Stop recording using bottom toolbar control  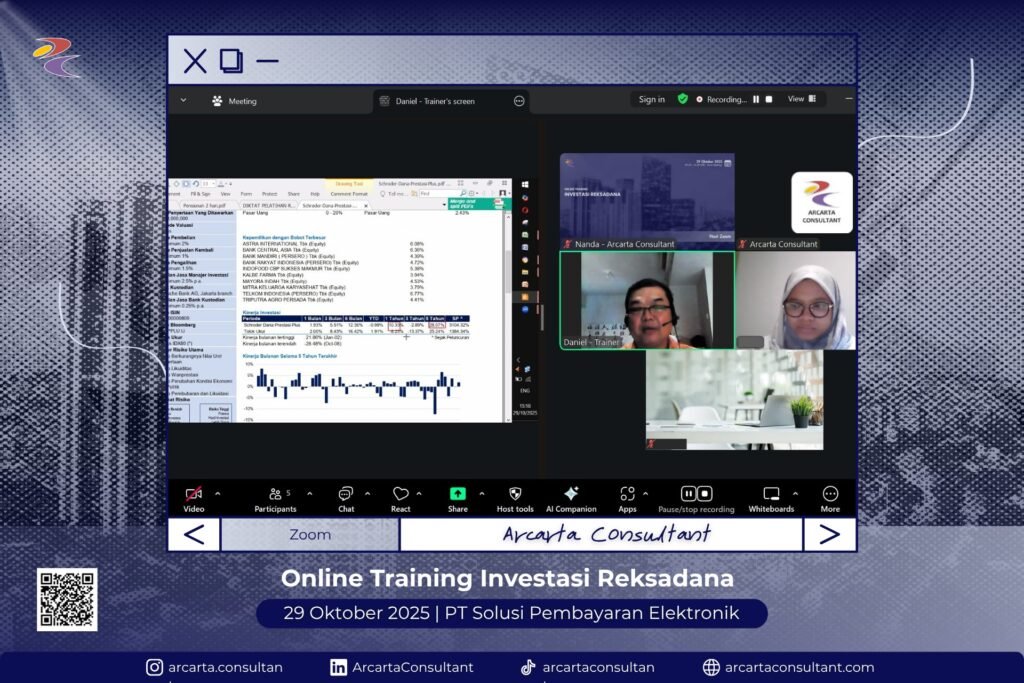(705, 493)
